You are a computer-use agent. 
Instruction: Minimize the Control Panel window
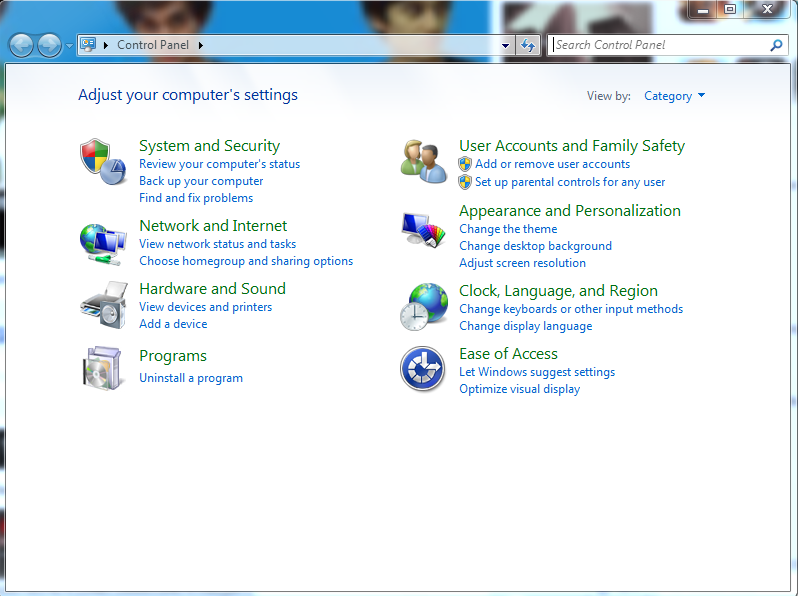coord(703,9)
